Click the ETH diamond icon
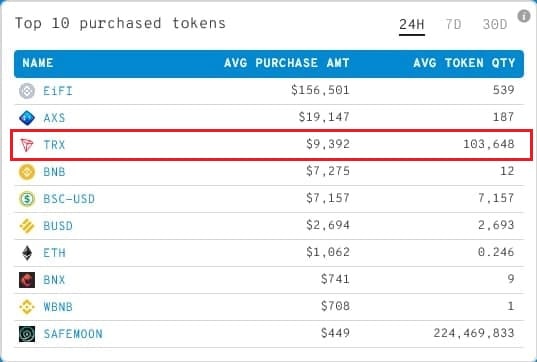The height and width of the screenshot is (362, 537). pos(27,253)
